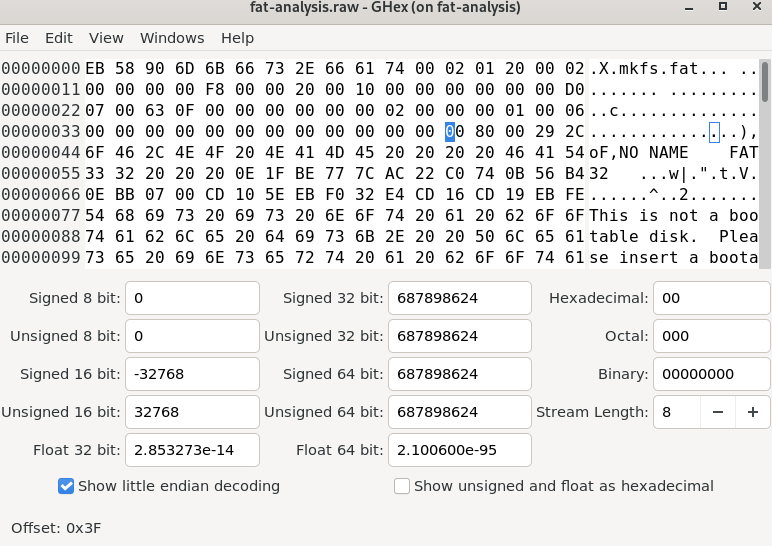
Task: Maximize the GHex window
Action: (723, 7)
